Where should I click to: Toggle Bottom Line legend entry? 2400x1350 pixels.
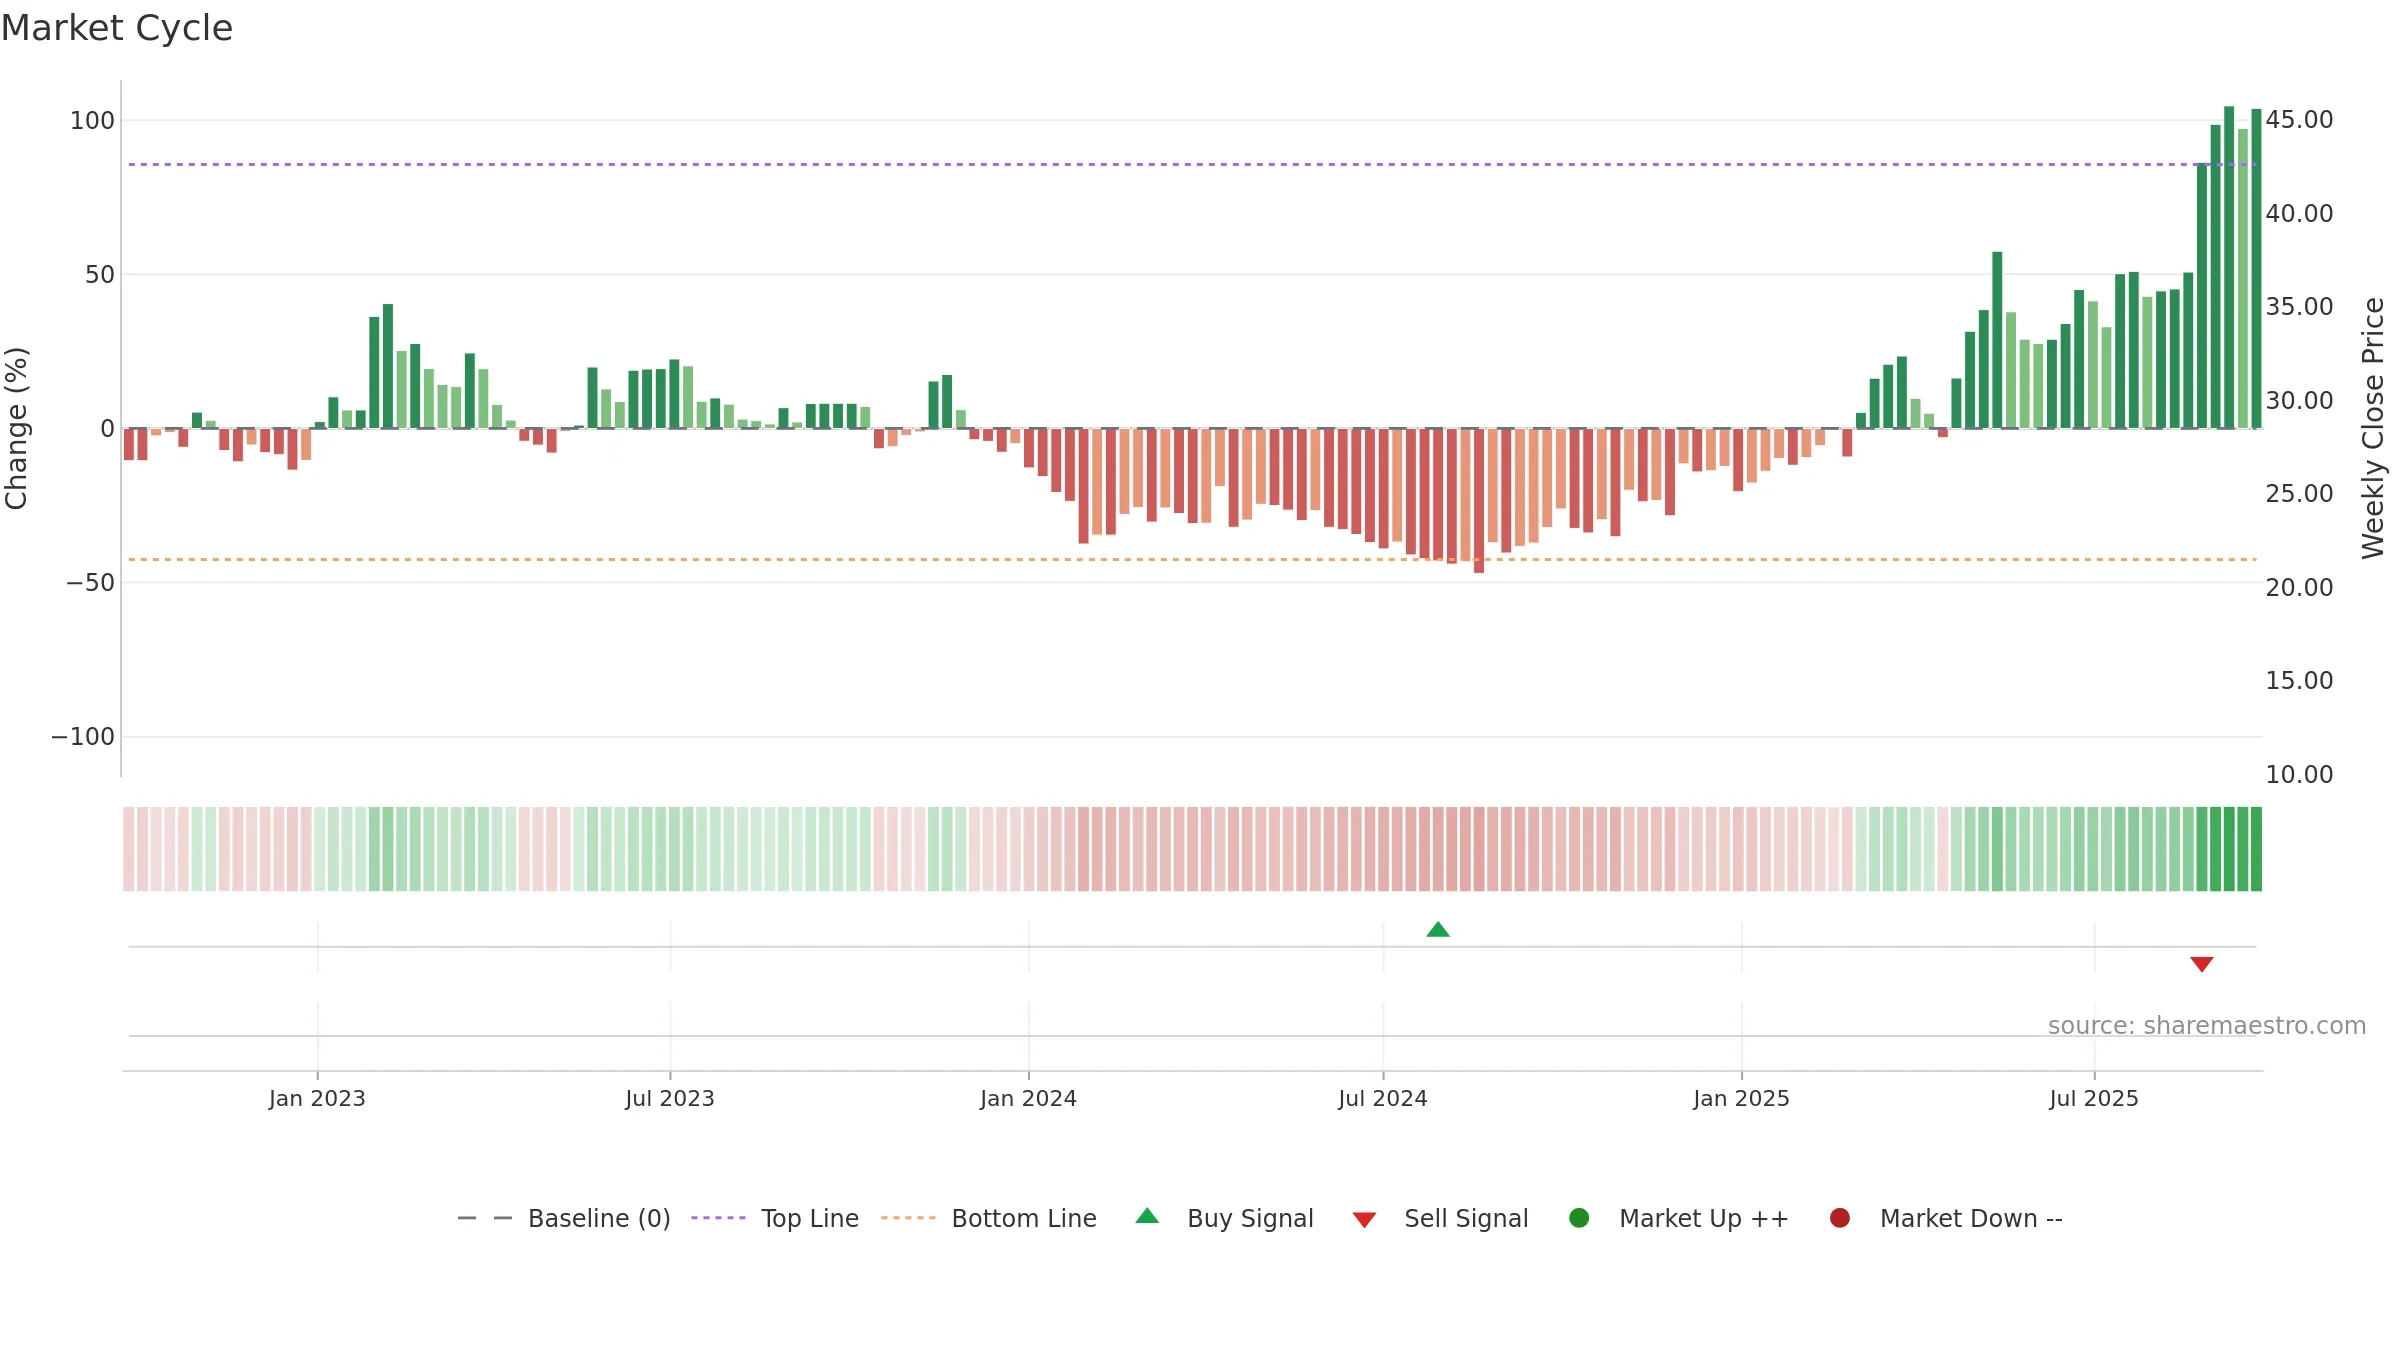(x=989, y=1218)
